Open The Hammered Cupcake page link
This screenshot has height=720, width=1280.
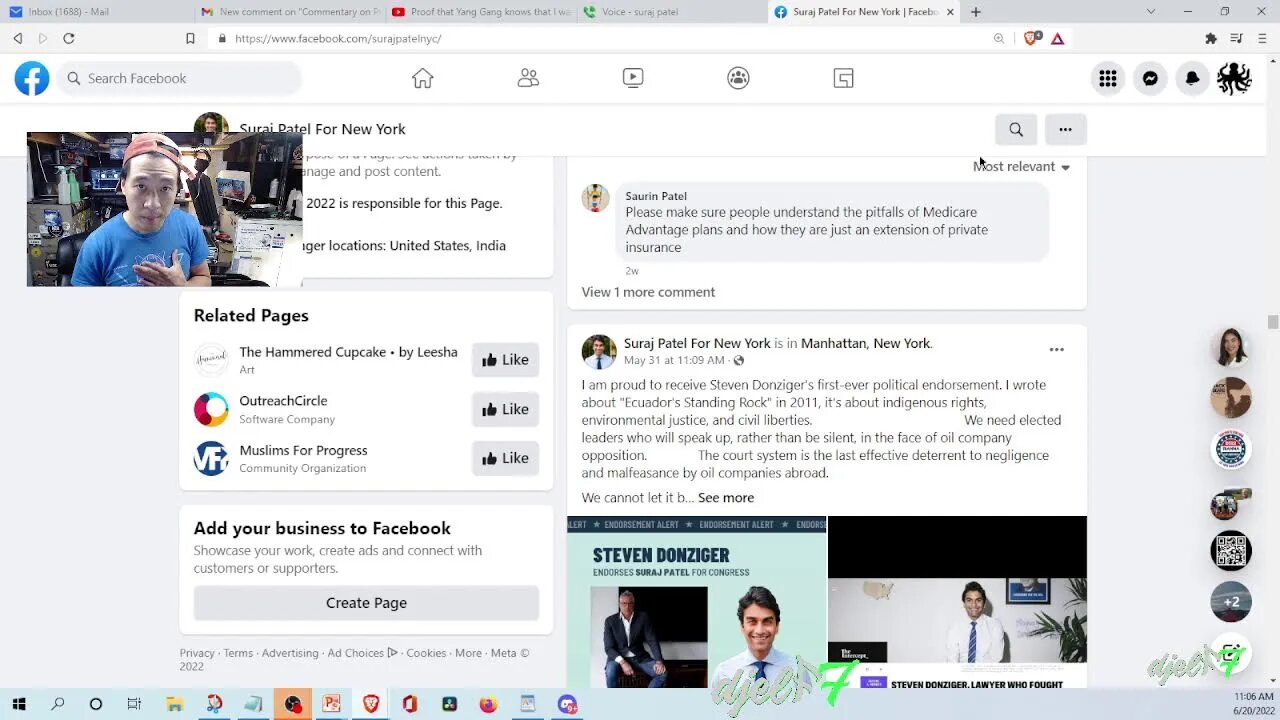[348, 352]
